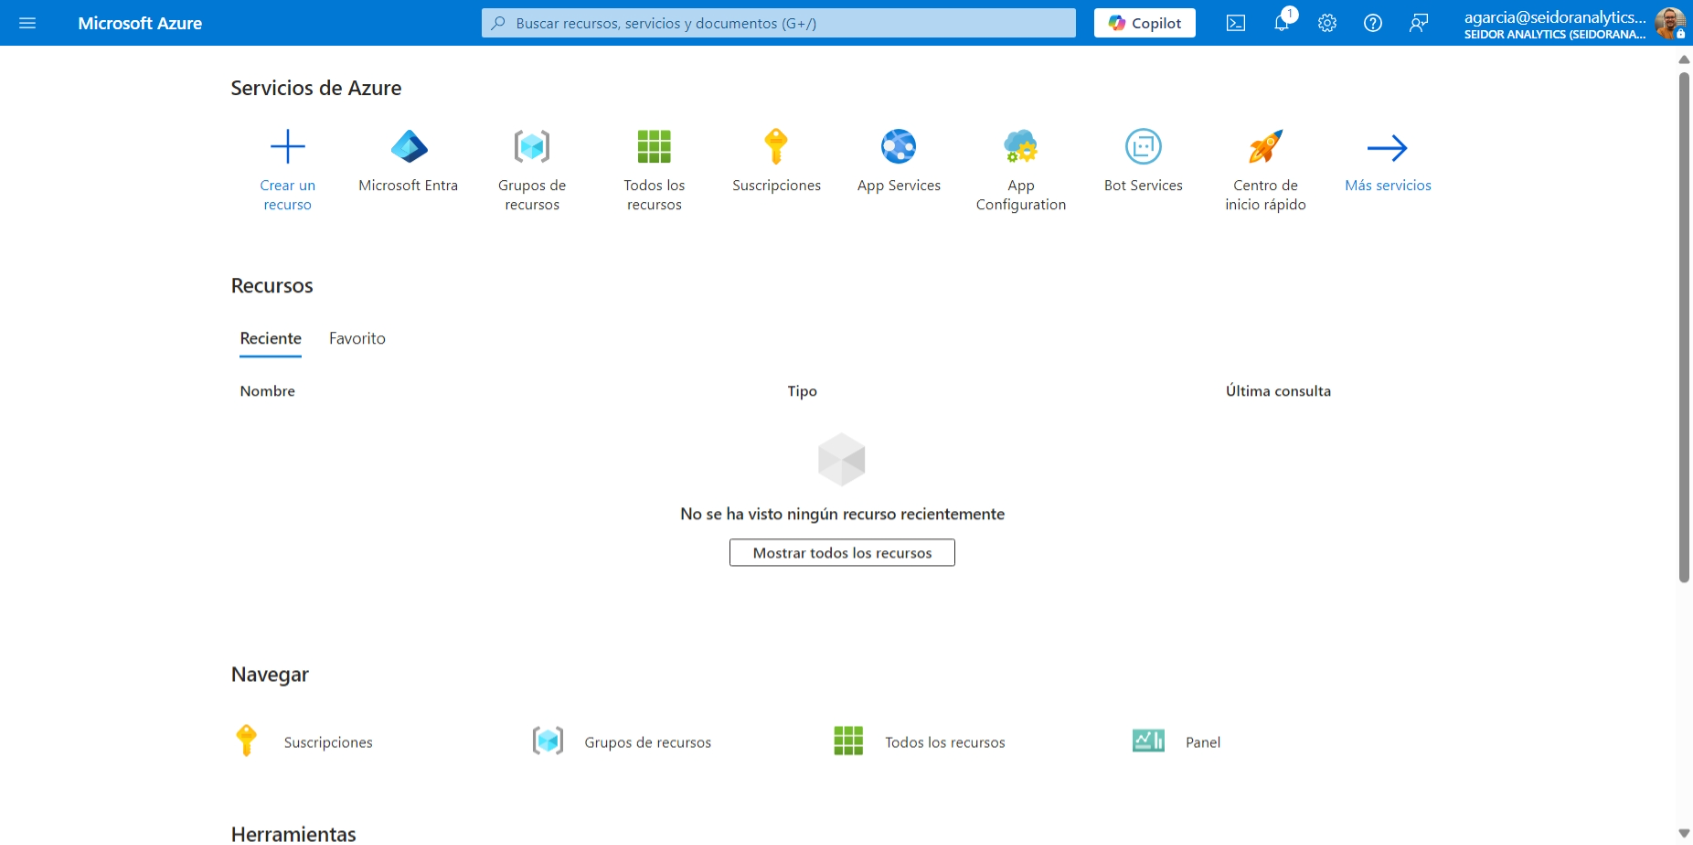The image size is (1693, 845).
Task: Open portal settings gear
Action: pyautogui.click(x=1327, y=23)
